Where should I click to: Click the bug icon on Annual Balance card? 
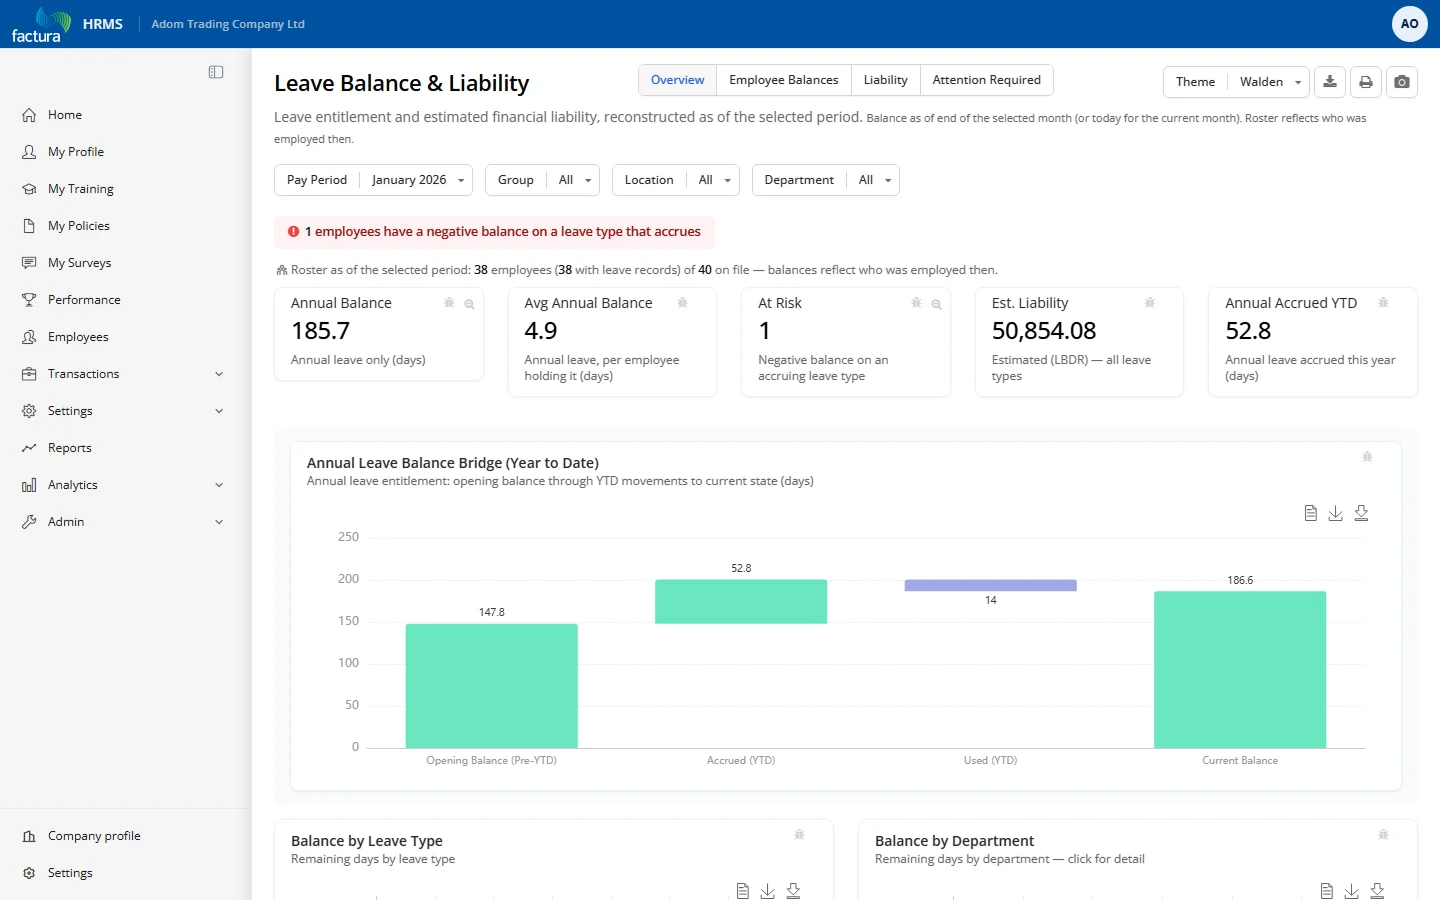click(x=449, y=303)
